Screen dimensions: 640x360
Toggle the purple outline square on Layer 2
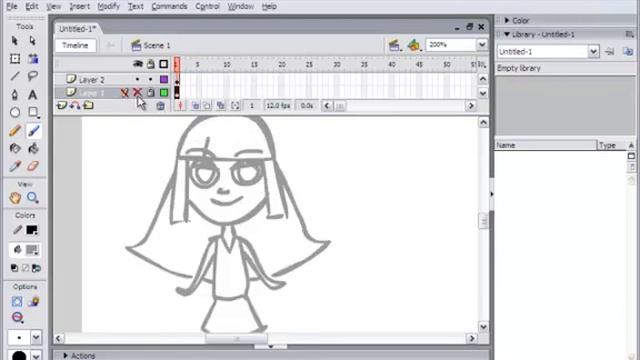coord(164,79)
